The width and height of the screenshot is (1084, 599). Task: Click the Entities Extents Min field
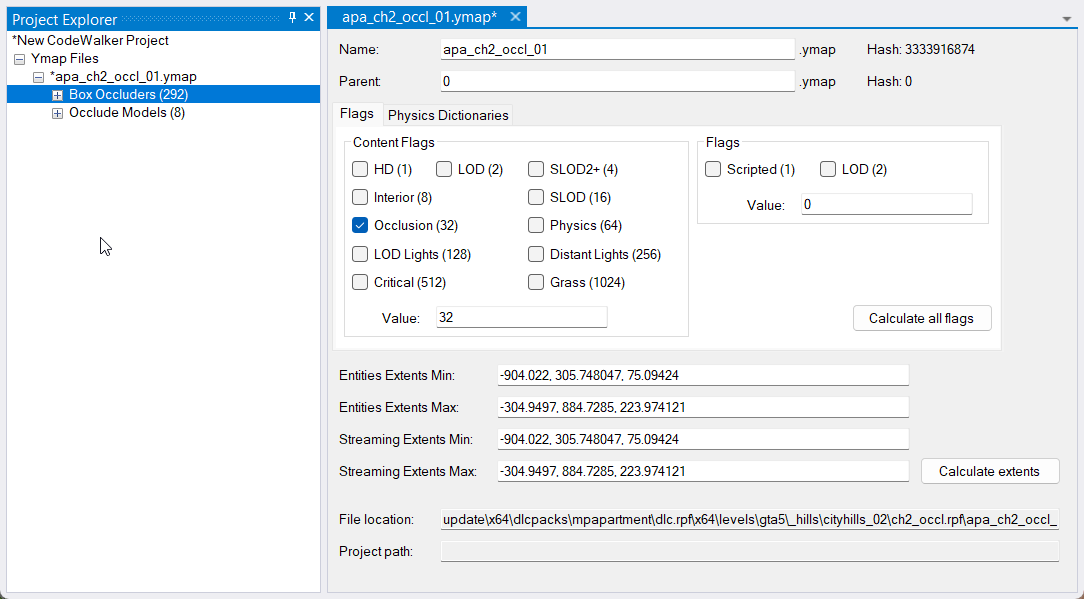click(x=702, y=376)
